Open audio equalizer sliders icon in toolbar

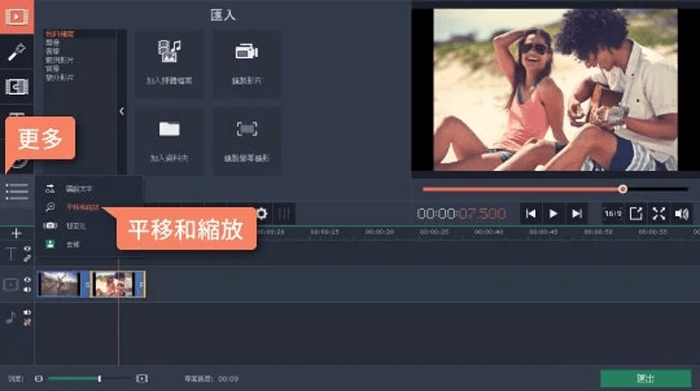[x=284, y=214]
